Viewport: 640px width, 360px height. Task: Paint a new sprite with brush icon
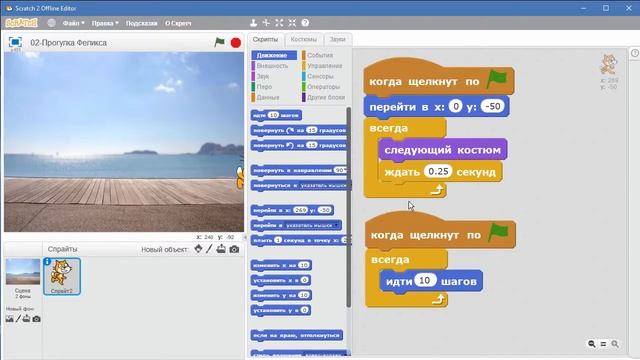pyautogui.click(x=209, y=249)
